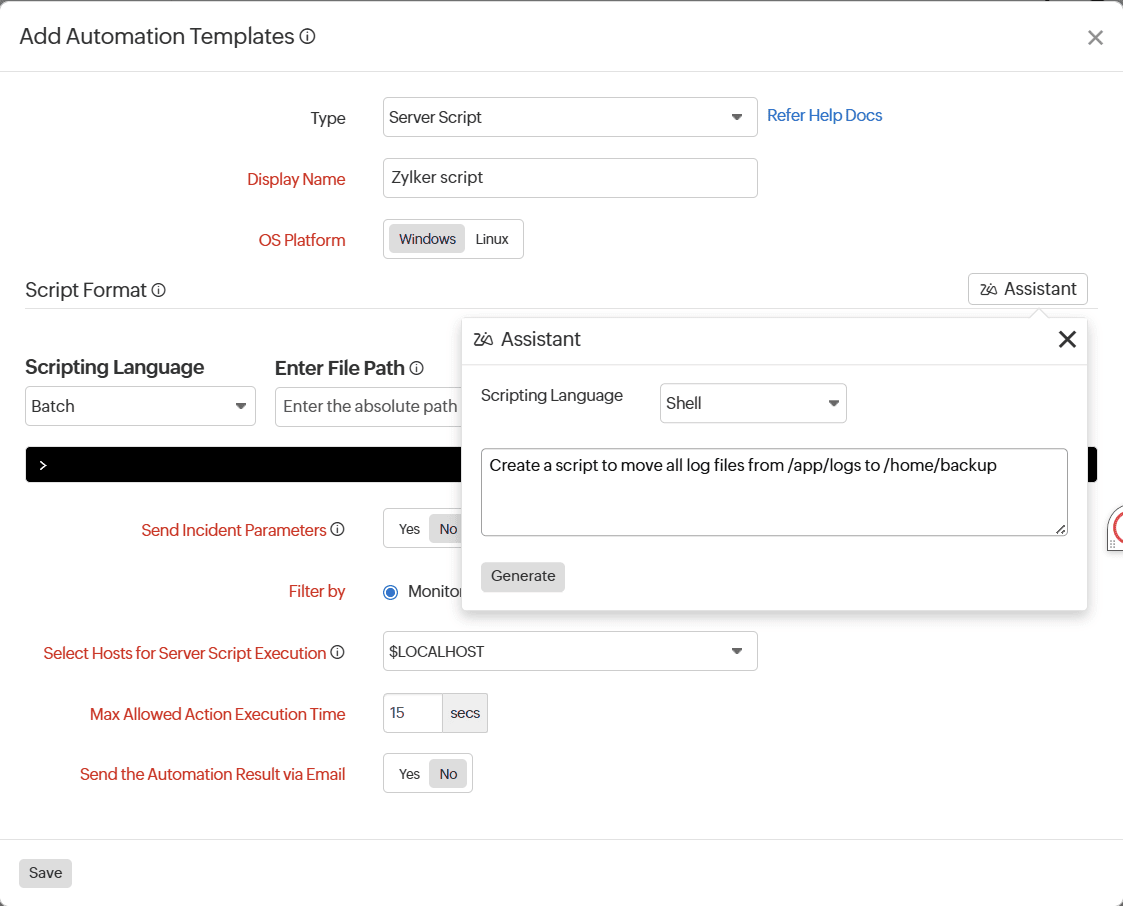
Task: Select the Monitor radio button in Filter by
Action: [391, 592]
